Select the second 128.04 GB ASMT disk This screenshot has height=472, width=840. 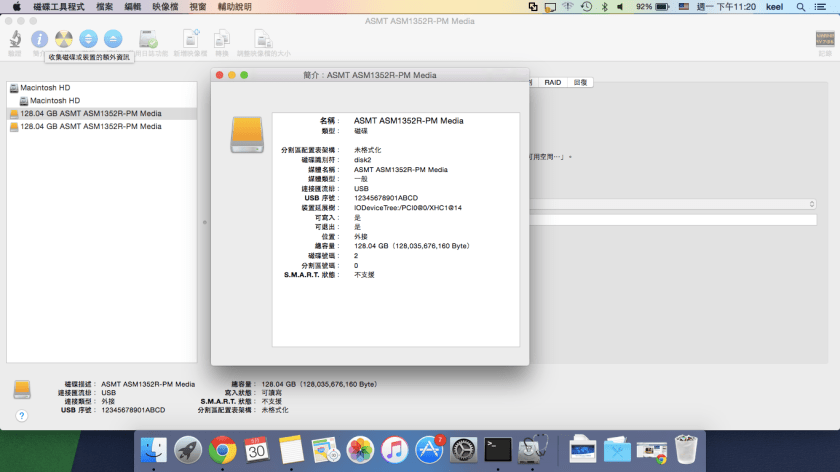pyautogui.click(x=90, y=127)
